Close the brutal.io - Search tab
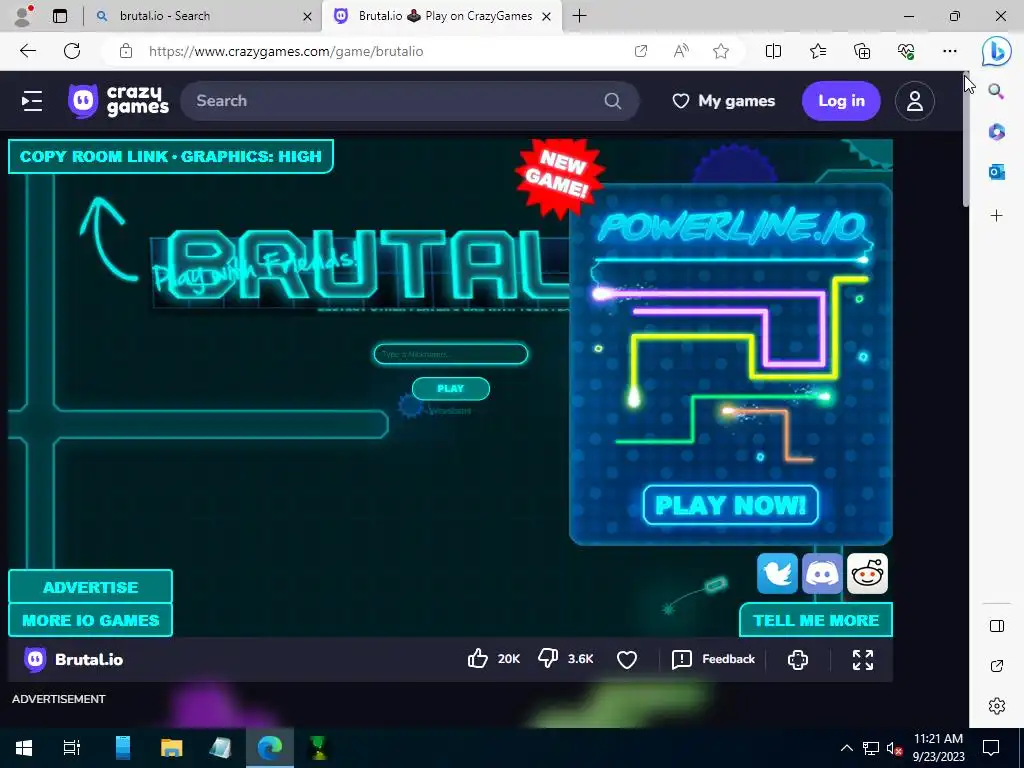 point(307,16)
